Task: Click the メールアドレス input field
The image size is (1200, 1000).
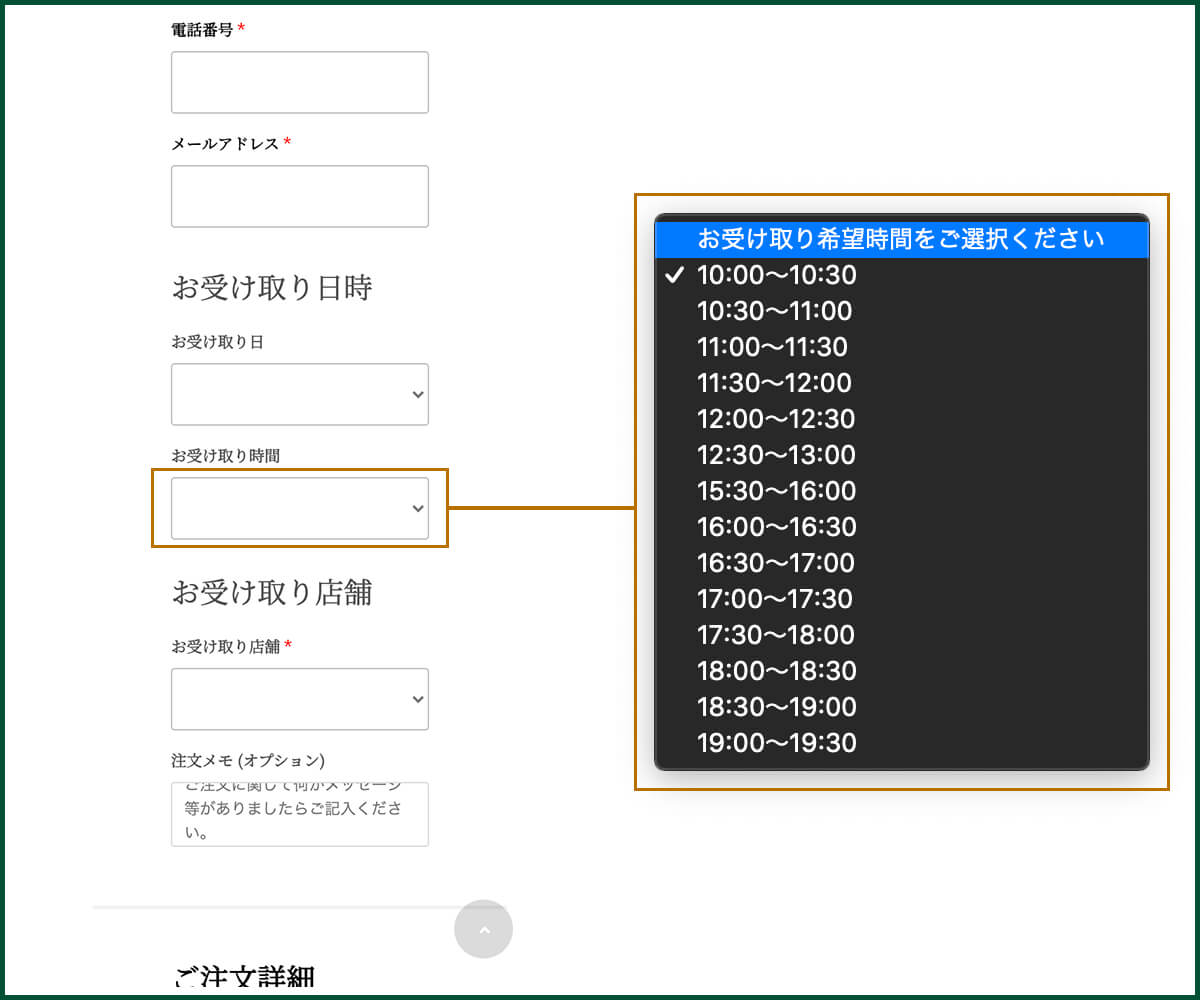Action: [300, 196]
